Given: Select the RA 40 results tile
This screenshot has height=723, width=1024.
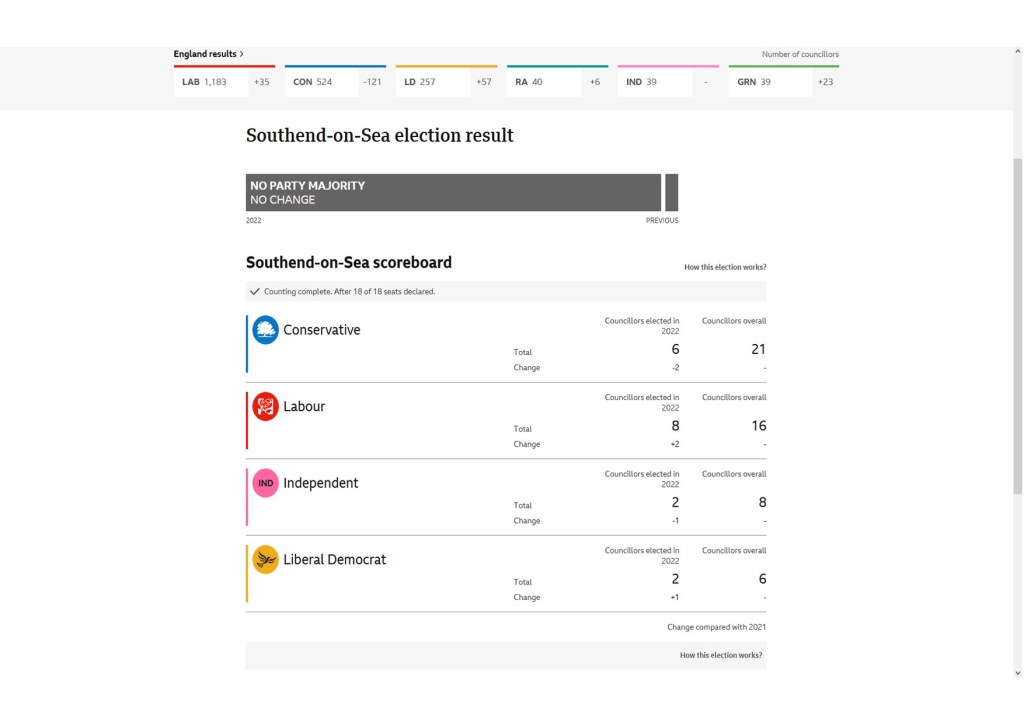Looking at the screenshot, I should (557, 82).
